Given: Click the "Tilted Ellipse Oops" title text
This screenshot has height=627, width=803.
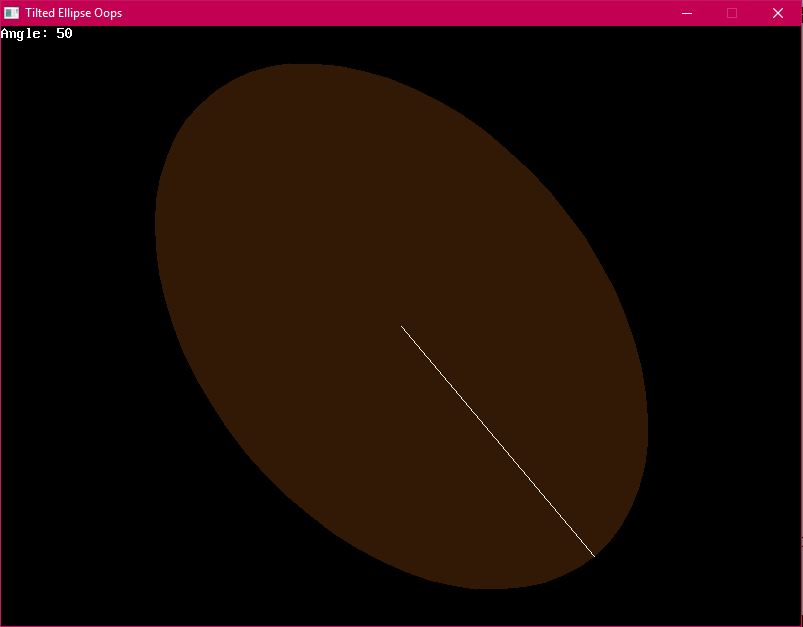Looking at the screenshot, I should click(73, 13).
